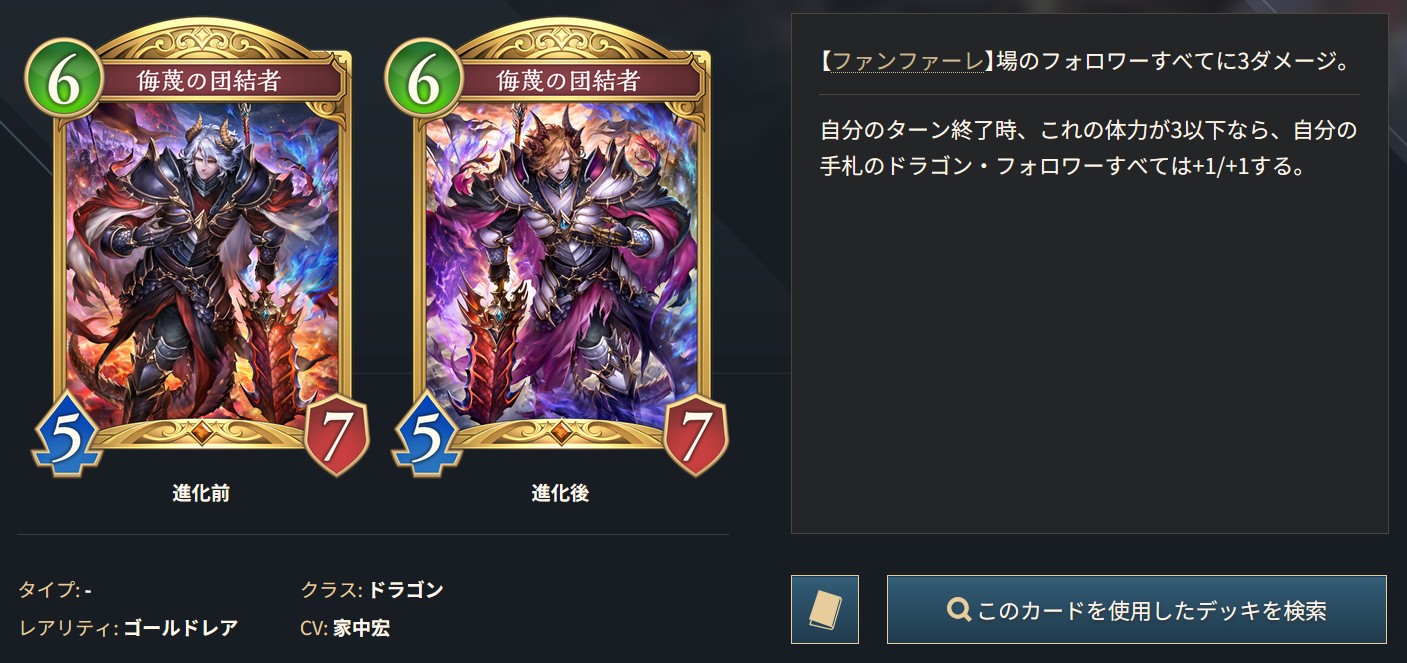The image size is (1407, 663).
Task: Click blue attack 5 icon on unevolved card
Action: point(64,436)
